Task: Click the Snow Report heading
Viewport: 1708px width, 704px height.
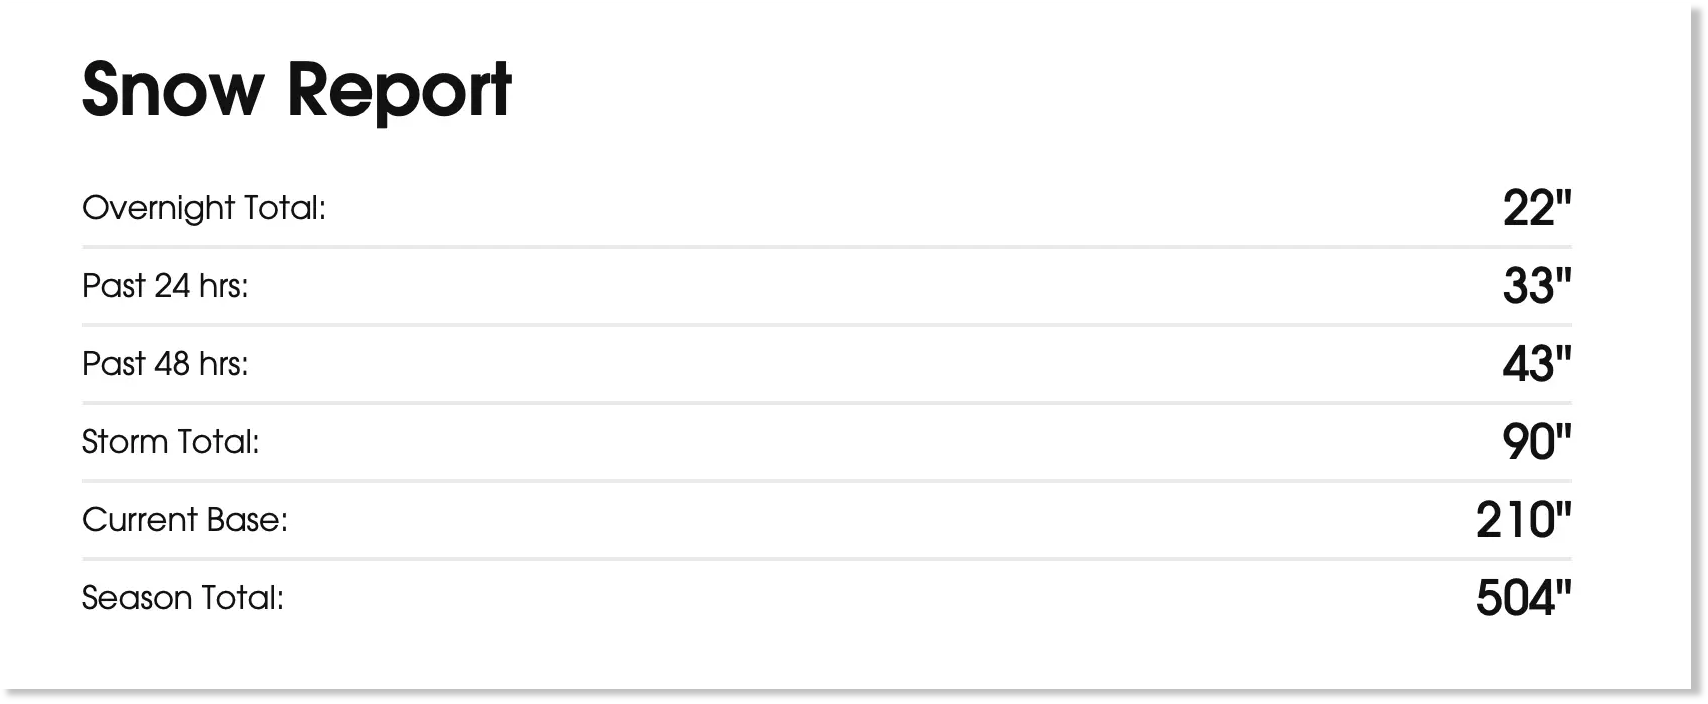Action: click(x=296, y=91)
